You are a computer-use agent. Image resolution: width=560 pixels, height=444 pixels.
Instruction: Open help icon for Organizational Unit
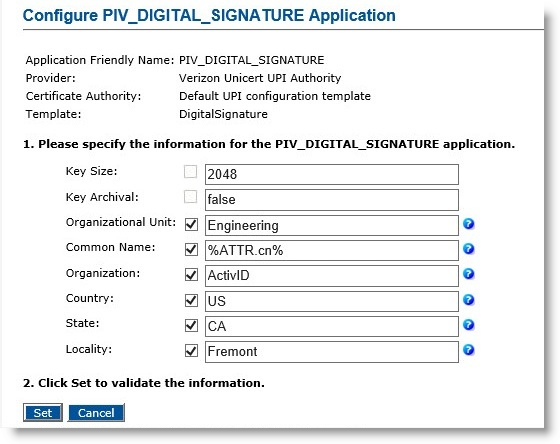[x=469, y=224]
